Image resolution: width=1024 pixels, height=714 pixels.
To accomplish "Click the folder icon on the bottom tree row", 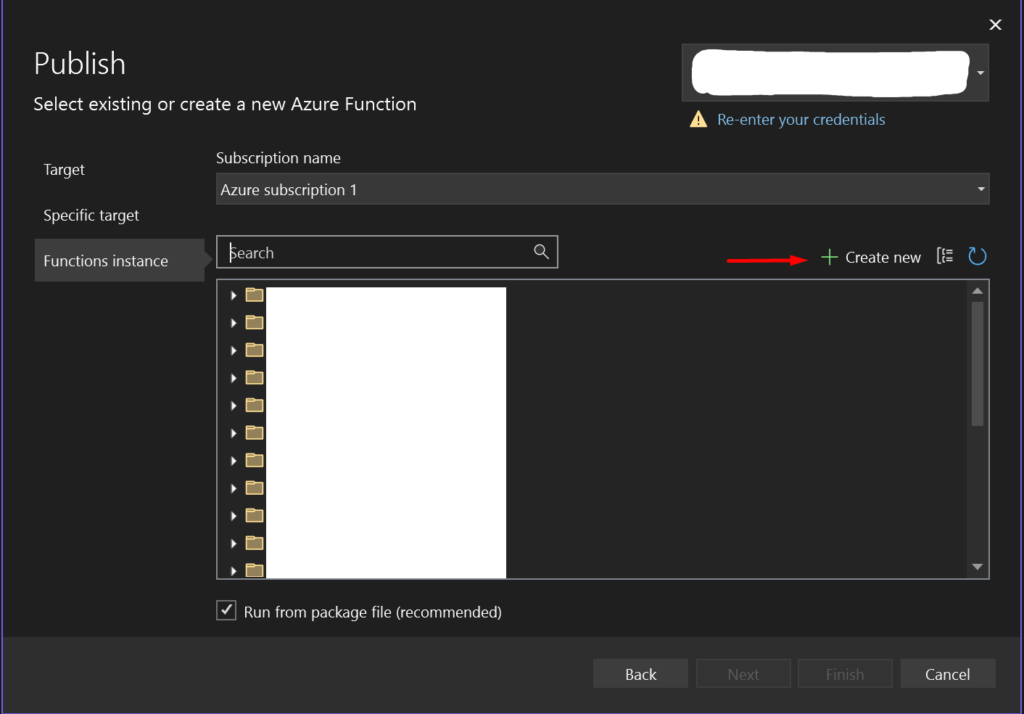I will click(x=253, y=568).
